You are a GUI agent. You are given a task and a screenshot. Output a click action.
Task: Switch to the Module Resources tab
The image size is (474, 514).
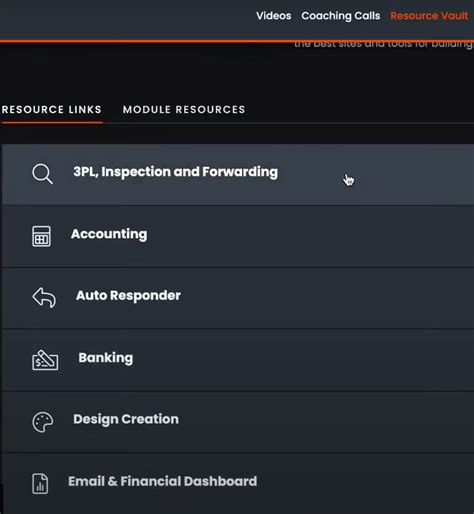pos(184,110)
